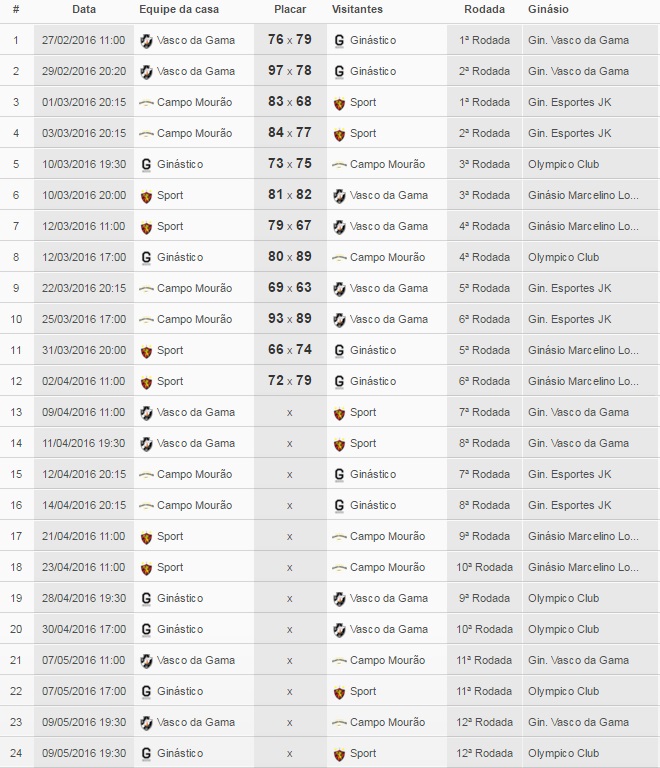This screenshot has width=660, height=768.
Task: Click home Ginástico logo in game 5
Action: 146,165
